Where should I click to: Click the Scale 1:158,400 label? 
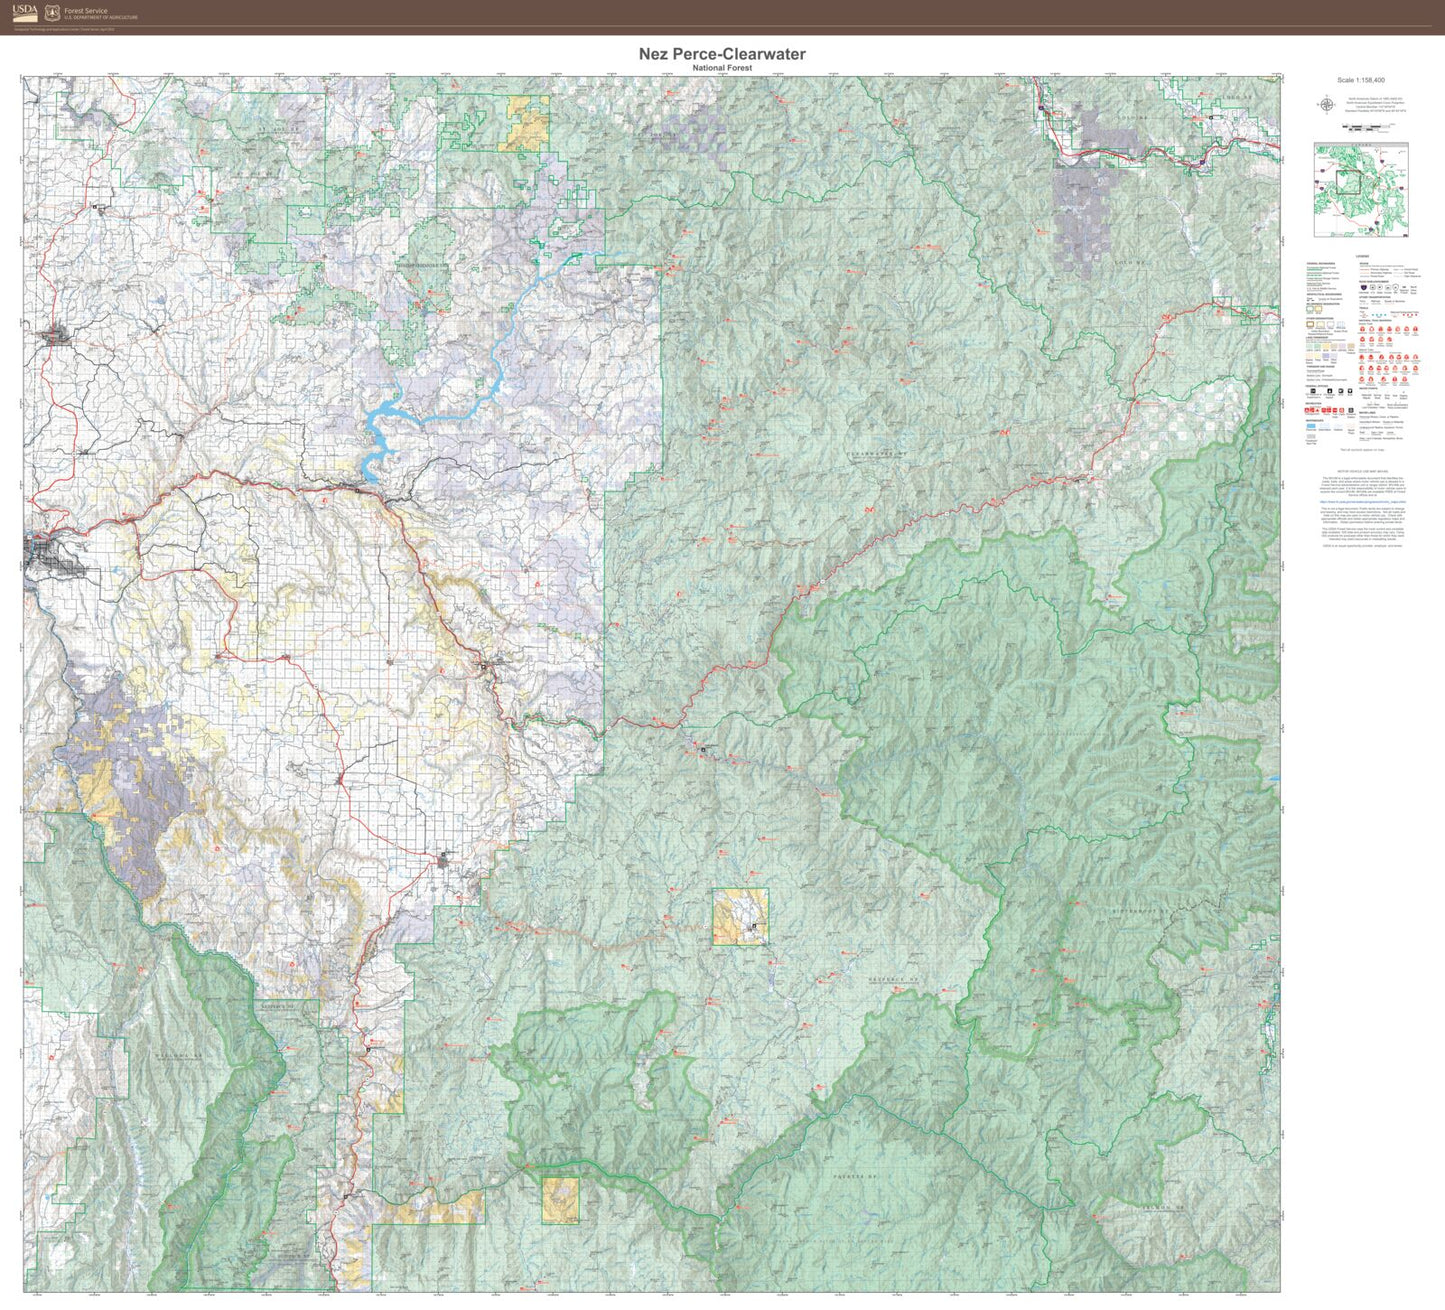pos(1360,80)
